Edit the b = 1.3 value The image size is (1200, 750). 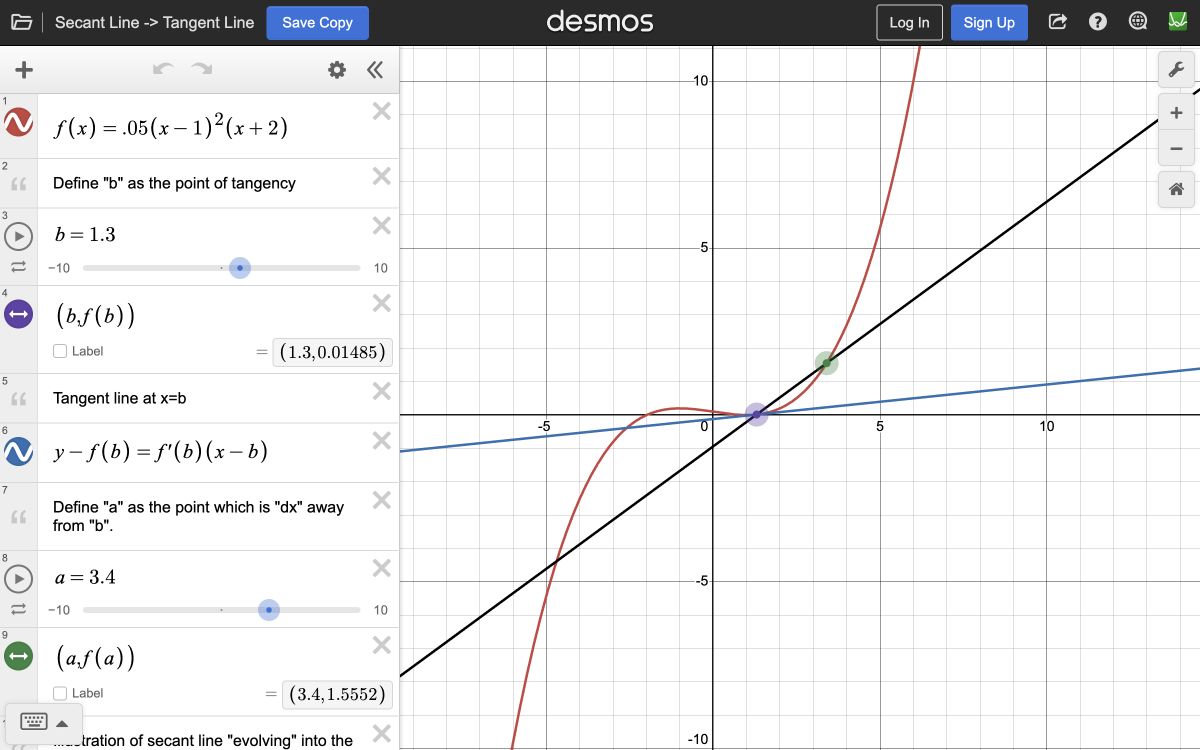85,235
